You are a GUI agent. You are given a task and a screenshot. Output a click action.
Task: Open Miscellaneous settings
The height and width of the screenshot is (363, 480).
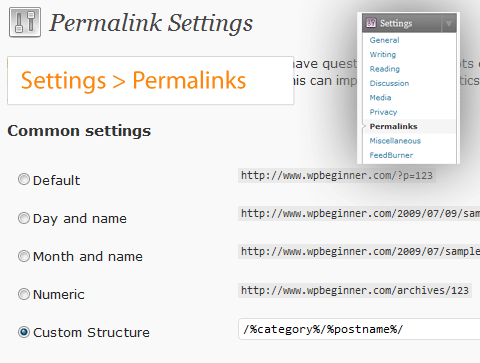tap(395, 141)
